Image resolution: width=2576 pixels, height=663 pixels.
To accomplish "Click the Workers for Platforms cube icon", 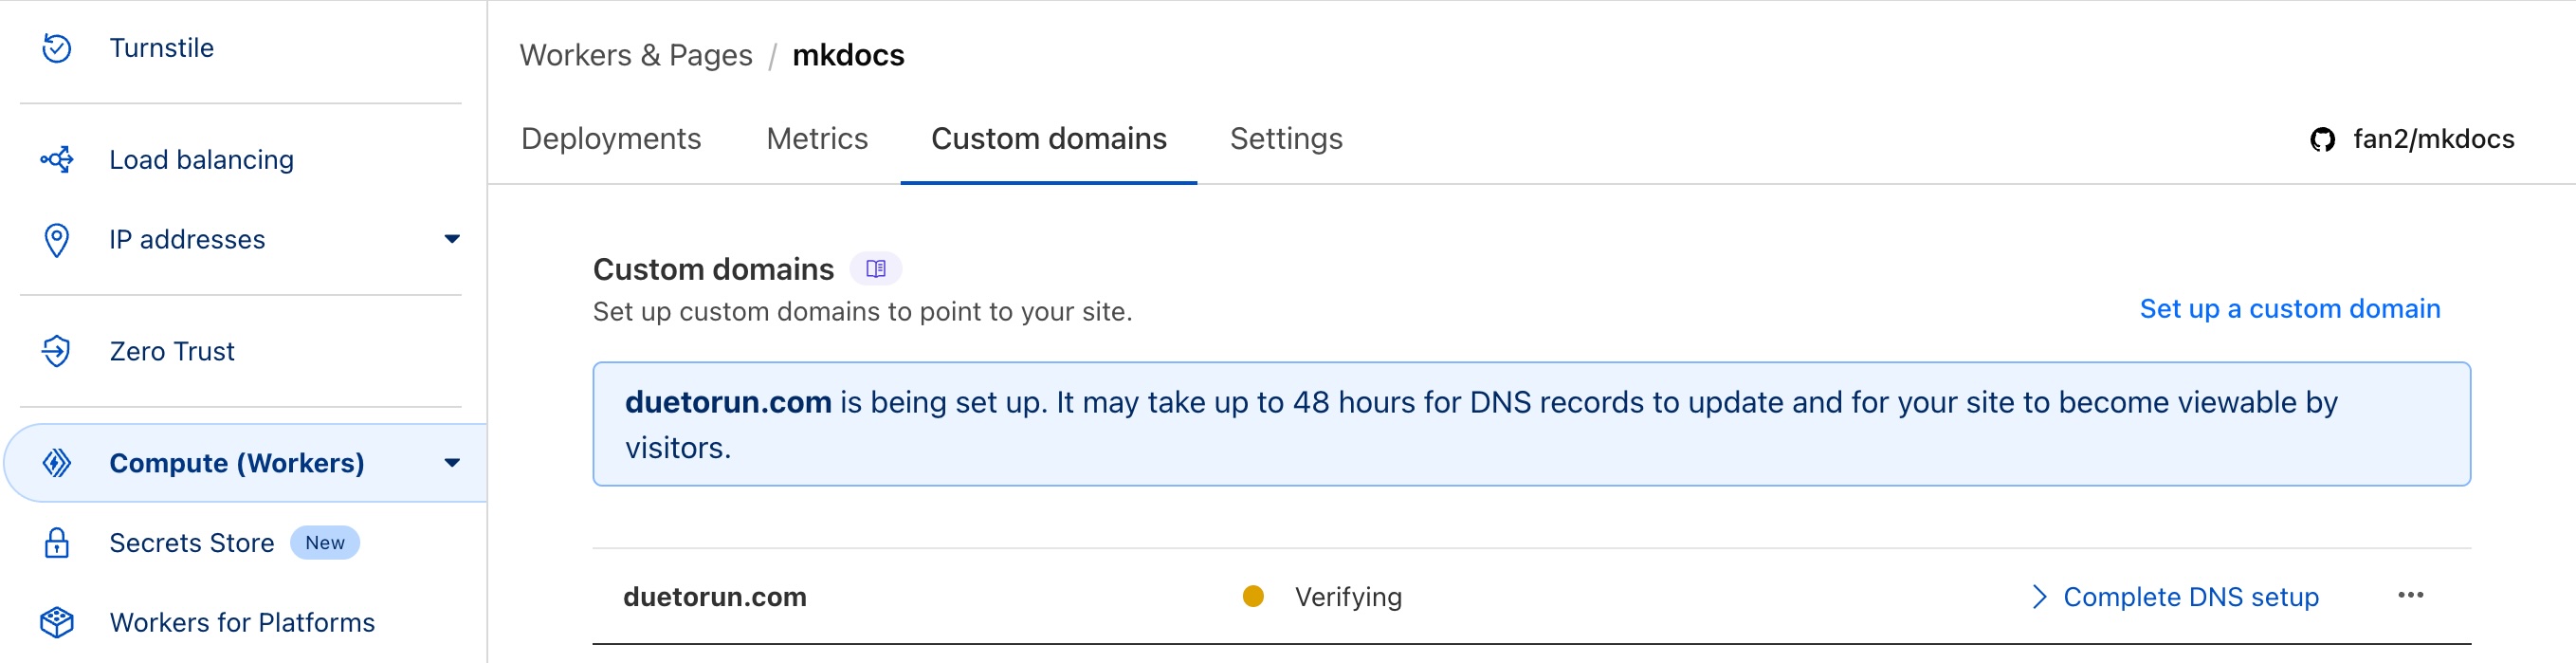I will pyautogui.click(x=56, y=621).
